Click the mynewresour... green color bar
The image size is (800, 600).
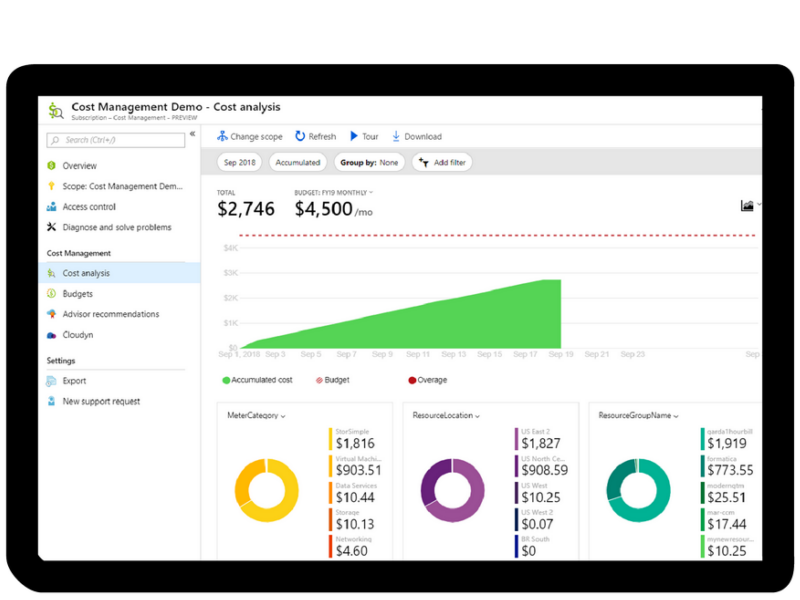coord(703,546)
